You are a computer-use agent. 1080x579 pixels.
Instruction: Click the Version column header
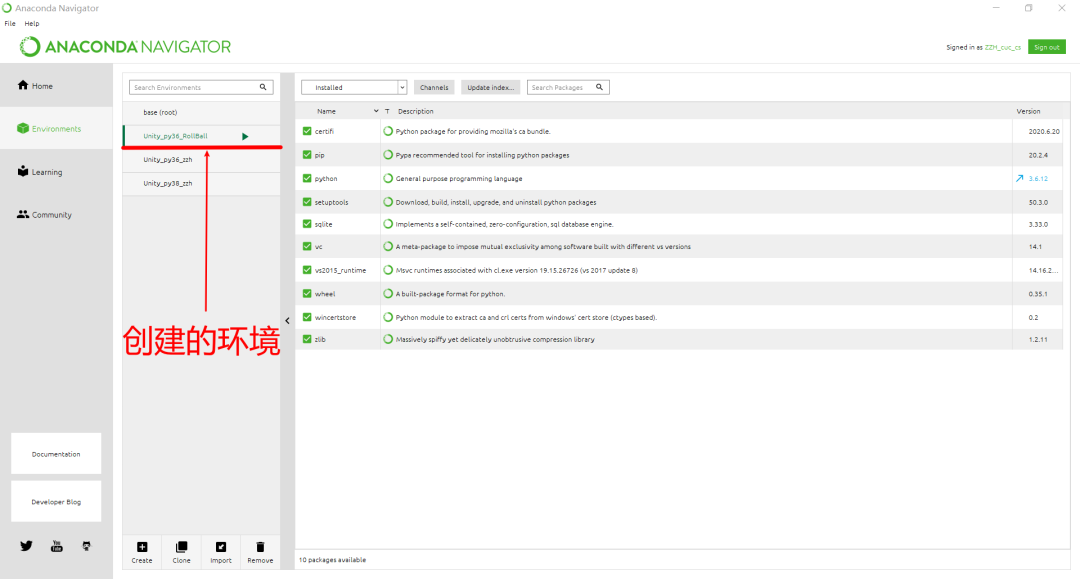1028,111
